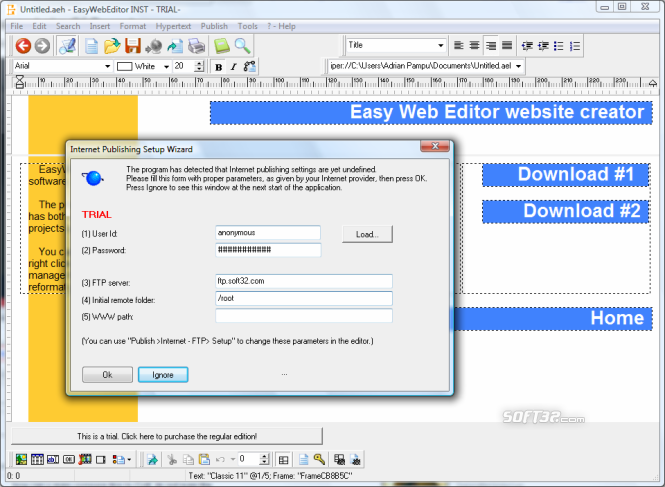Click the paste clipboard icon
The width and height of the screenshot is (665, 487).
(204, 459)
